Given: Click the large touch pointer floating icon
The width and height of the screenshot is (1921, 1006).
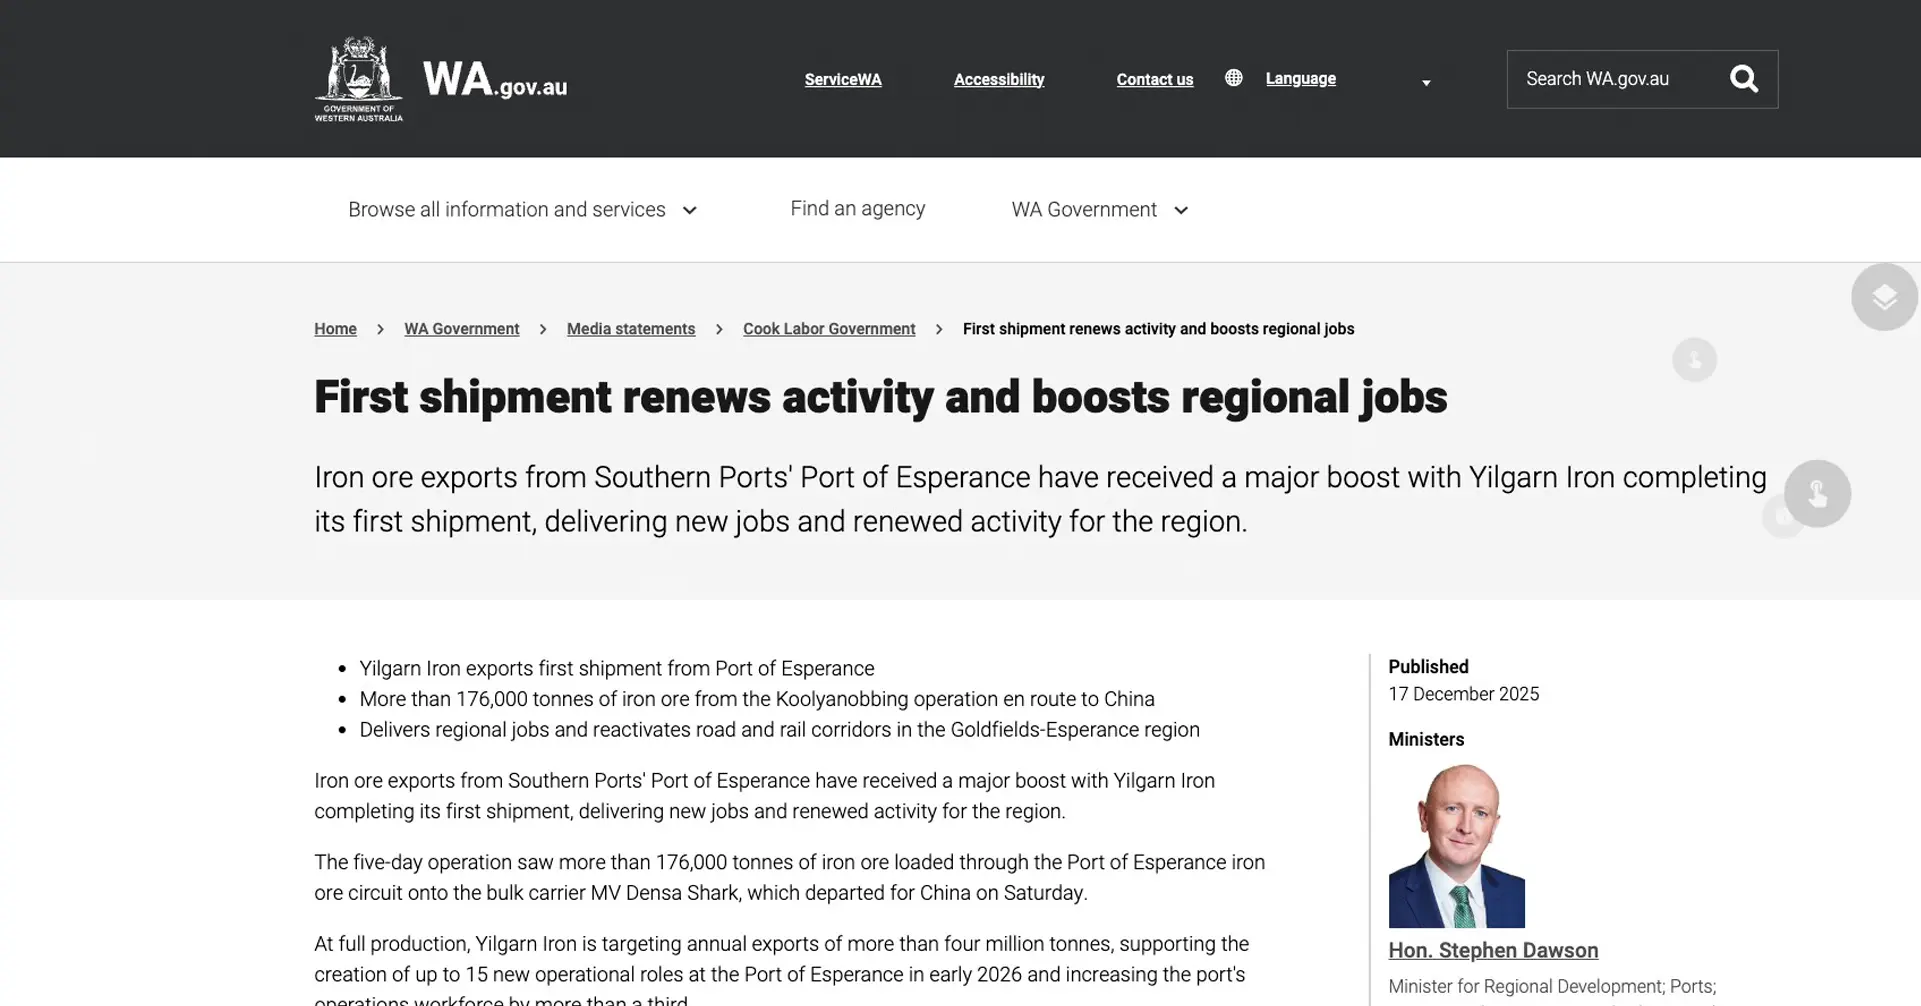Looking at the screenshot, I should coord(1817,493).
